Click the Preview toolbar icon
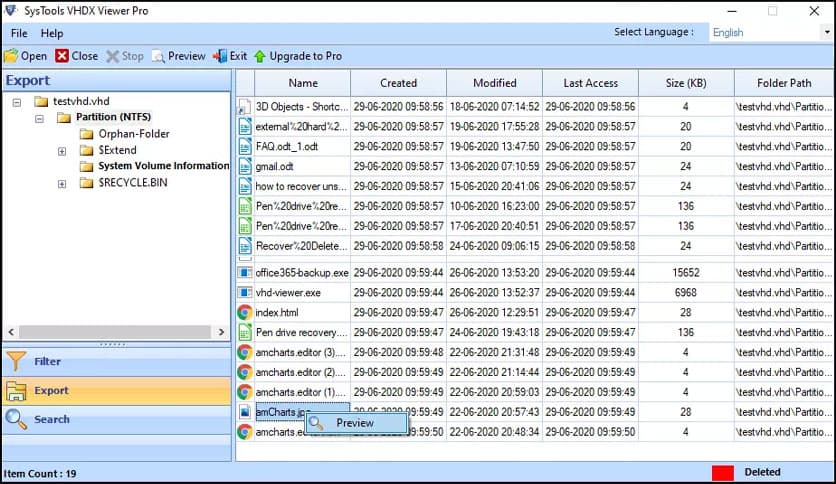Image resolution: width=836 pixels, height=484 pixels. coord(158,56)
